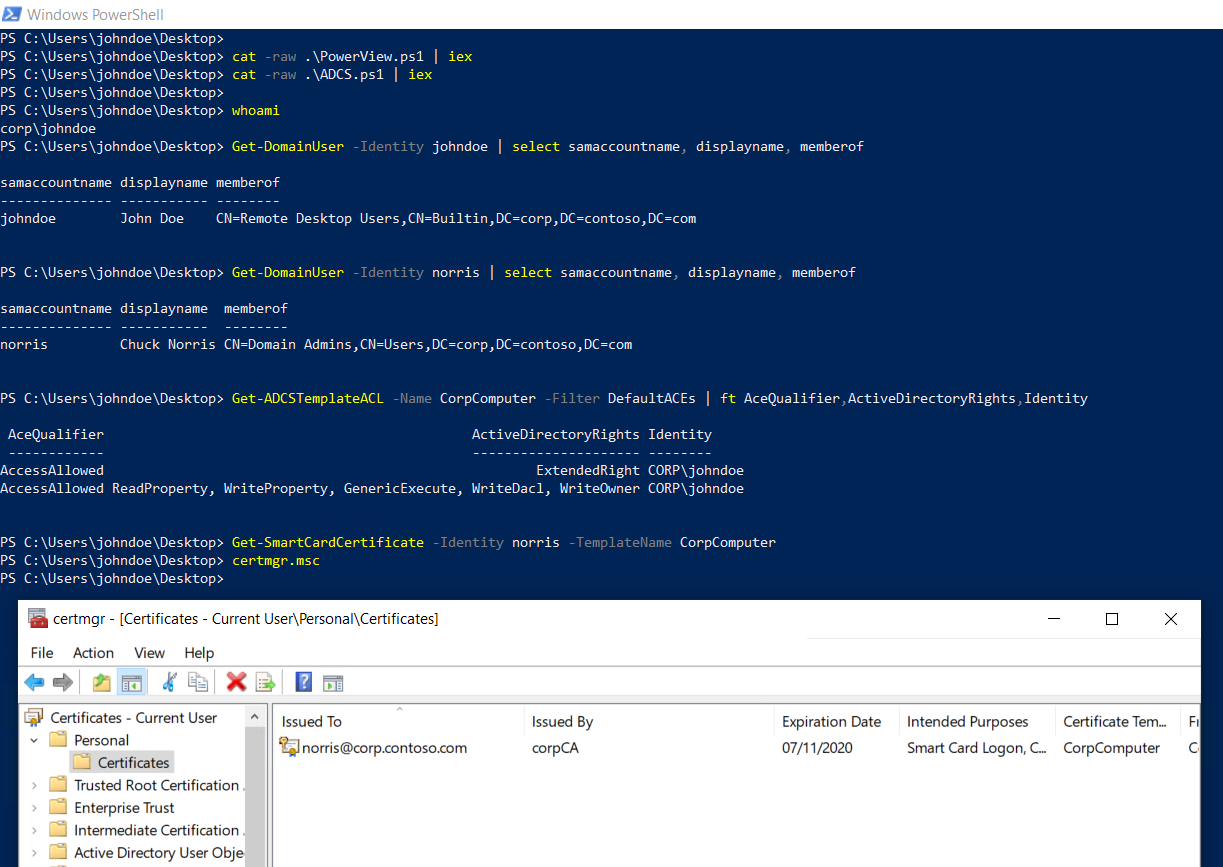The height and width of the screenshot is (867, 1223).
Task: Expand Active Directory User Object node
Action: [x=34, y=852]
